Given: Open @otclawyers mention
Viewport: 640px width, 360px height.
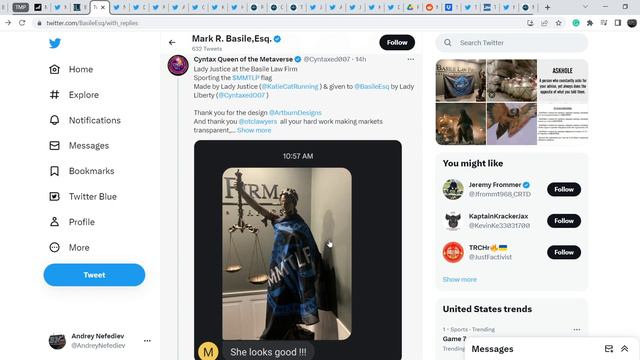Looking at the screenshot, I should point(258,122).
